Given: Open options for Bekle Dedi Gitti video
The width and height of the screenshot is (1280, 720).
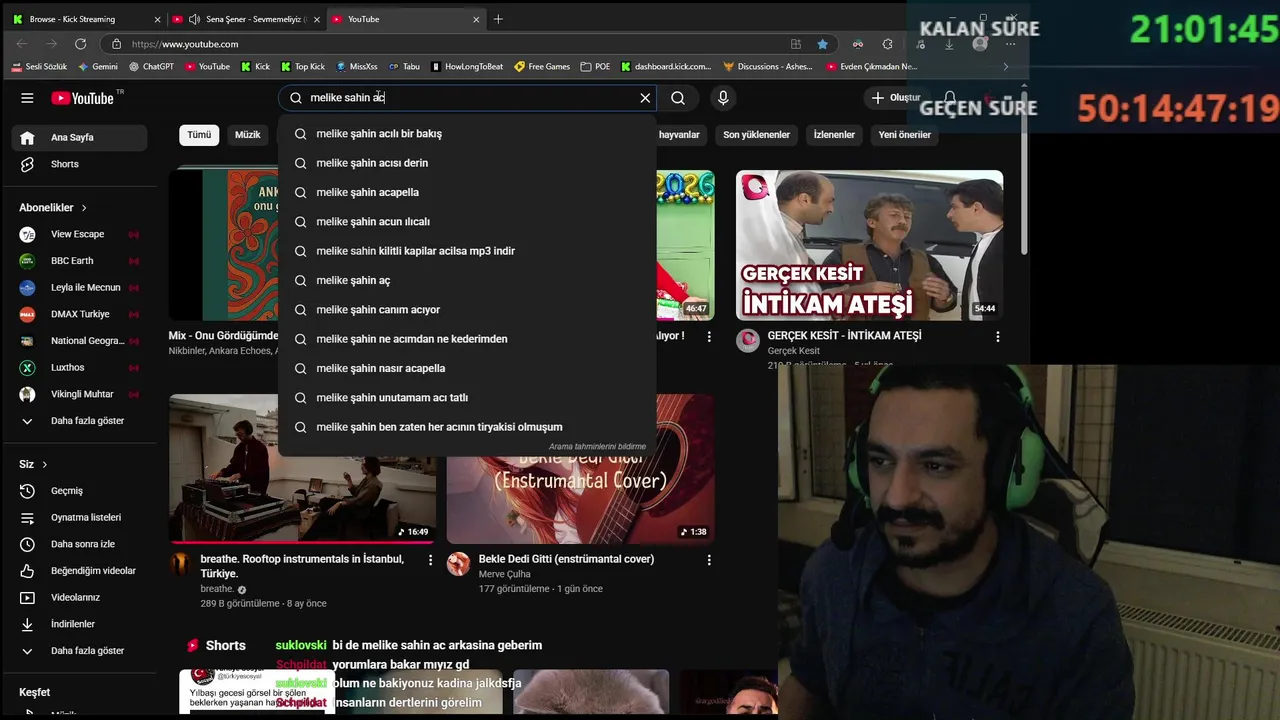Looking at the screenshot, I should tap(709, 560).
